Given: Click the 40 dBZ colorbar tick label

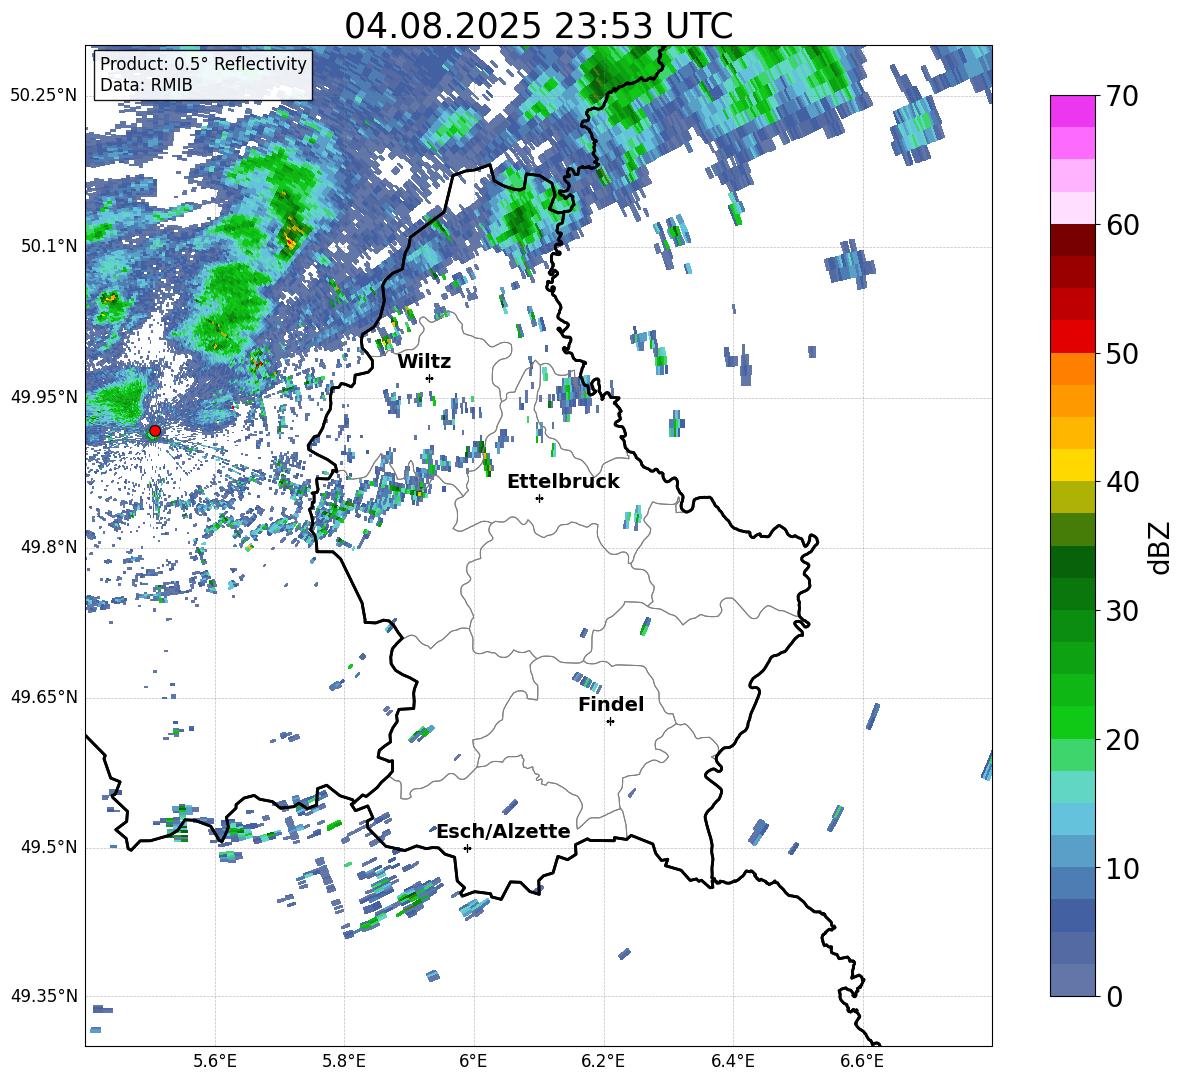Looking at the screenshot, I should point(1122,482).
